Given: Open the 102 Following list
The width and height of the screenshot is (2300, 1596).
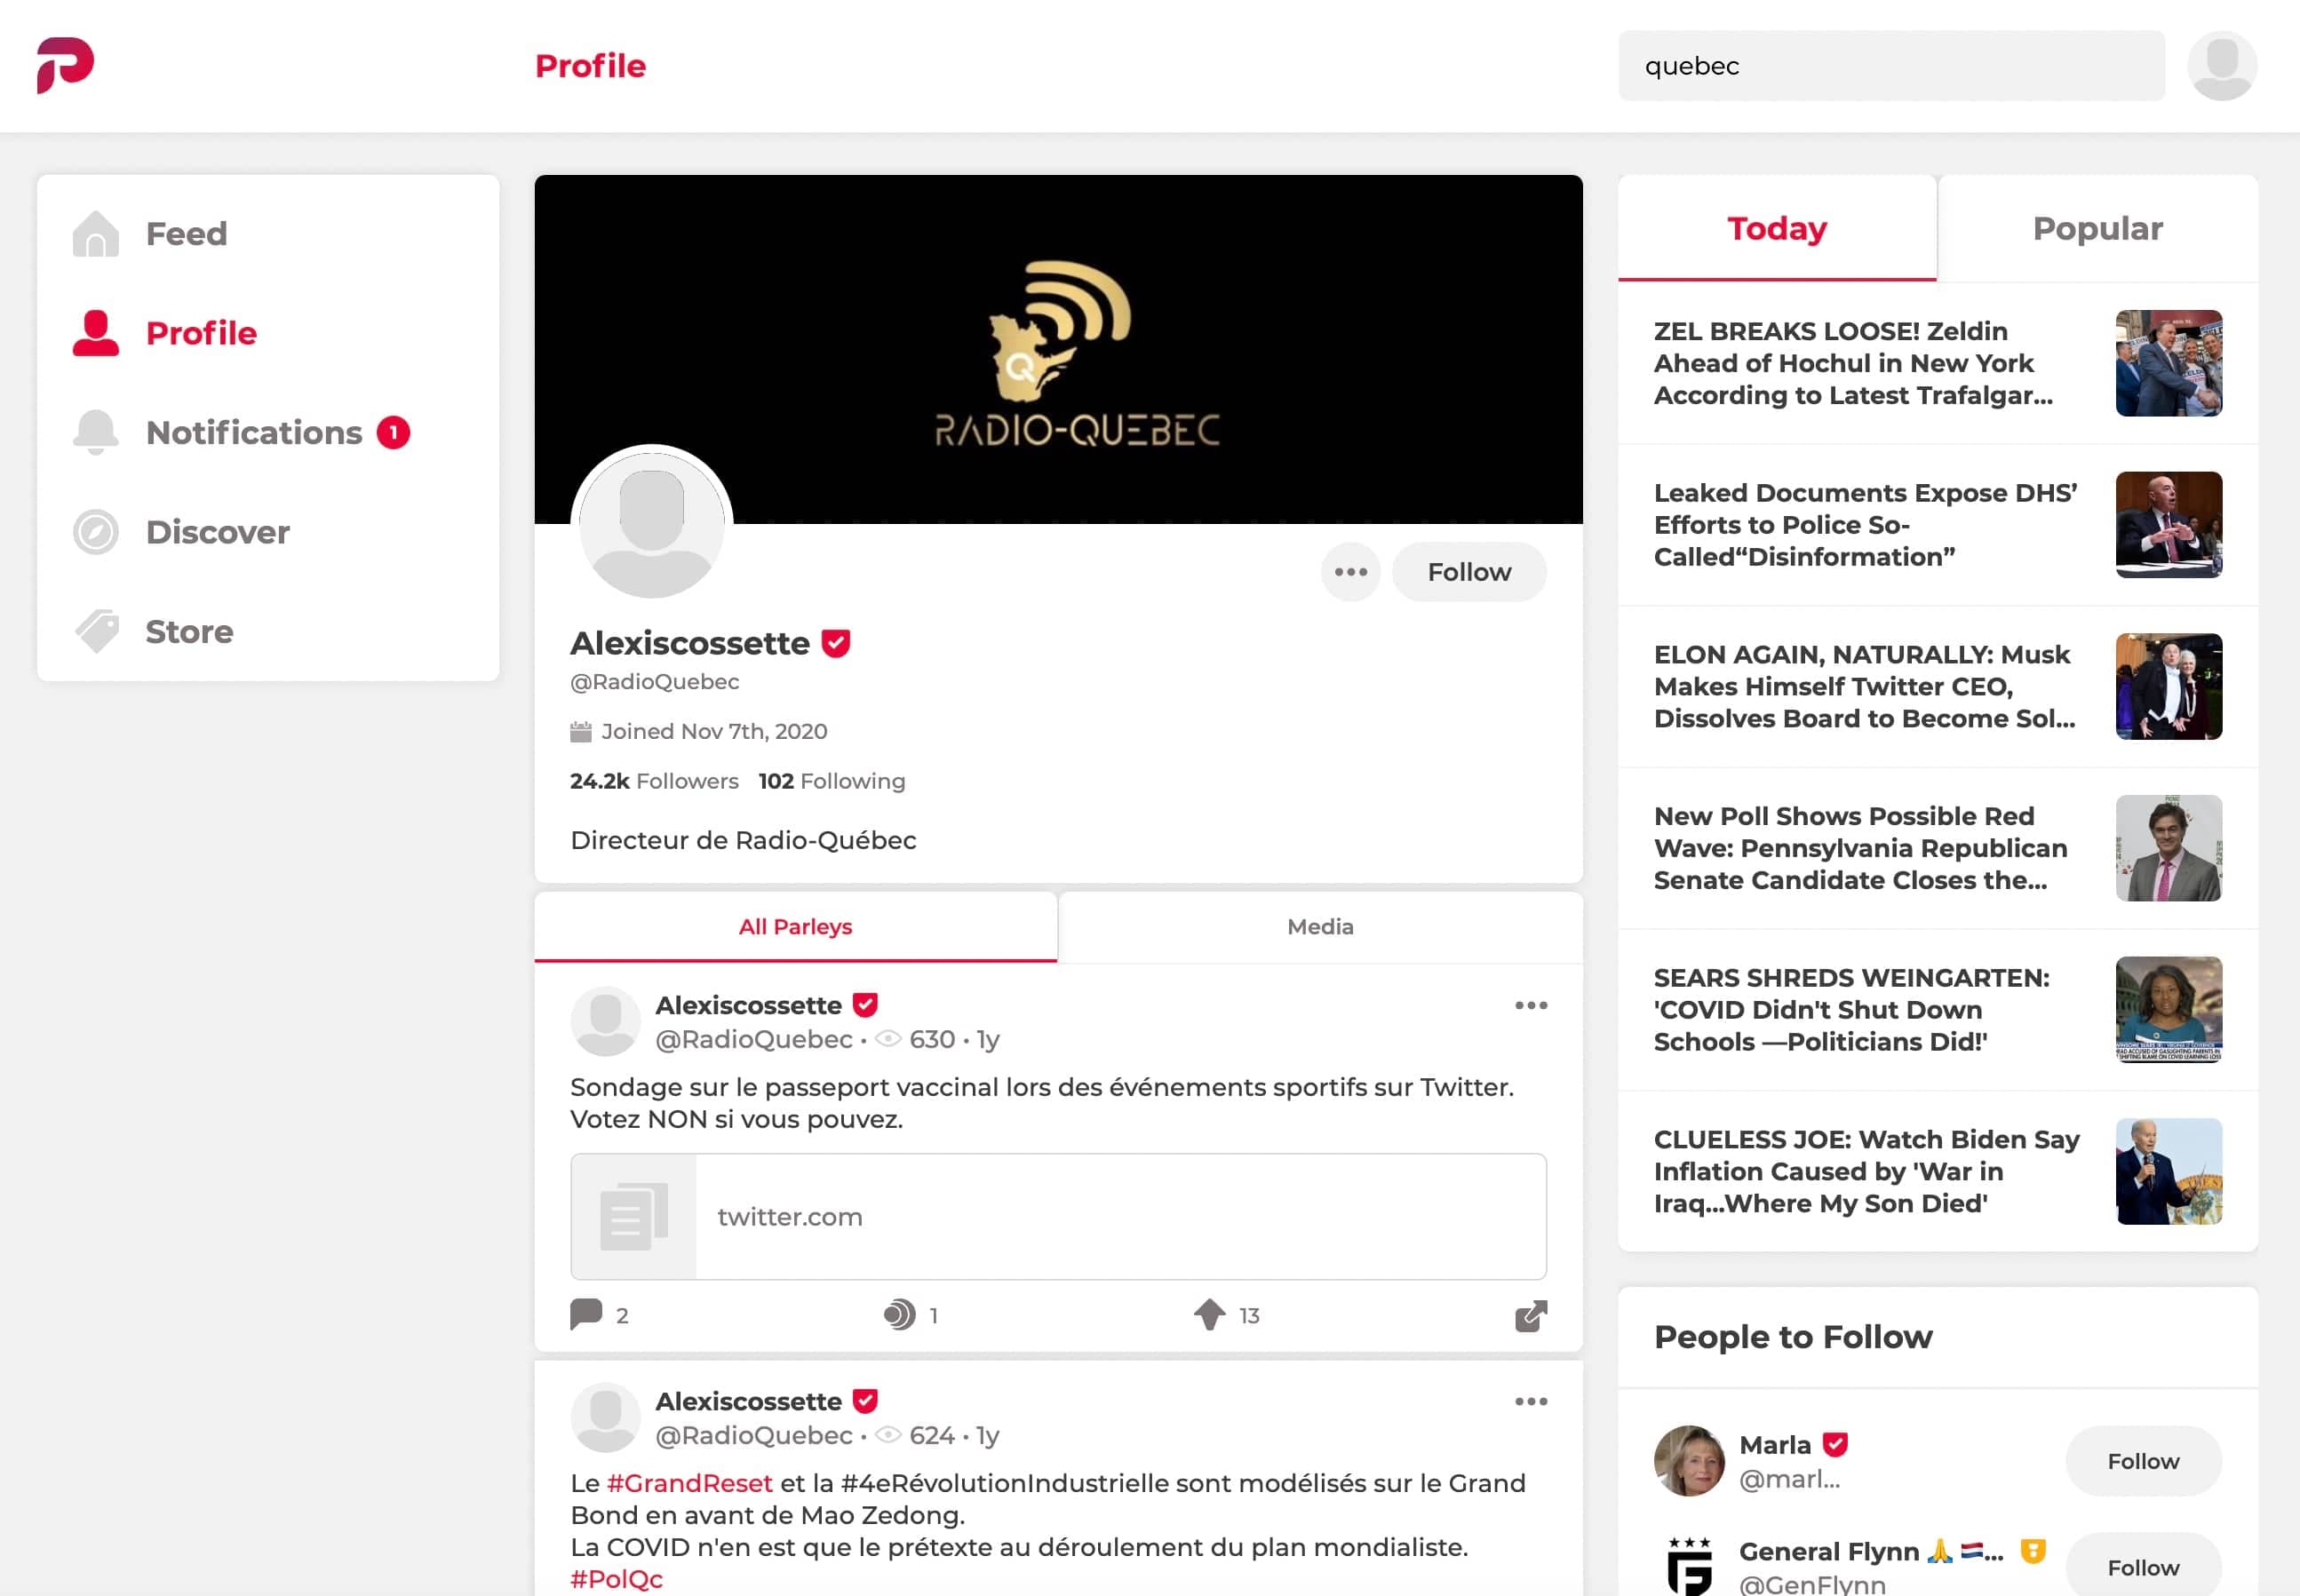Looking at the screenshot, I should tap(831, 781).
